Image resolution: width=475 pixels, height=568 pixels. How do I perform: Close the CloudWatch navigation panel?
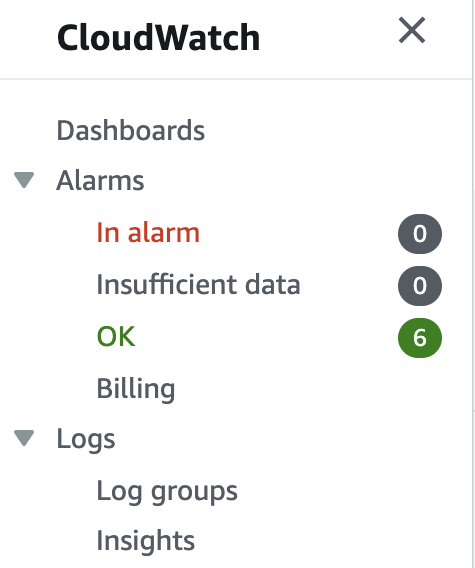tap(412, 30)
